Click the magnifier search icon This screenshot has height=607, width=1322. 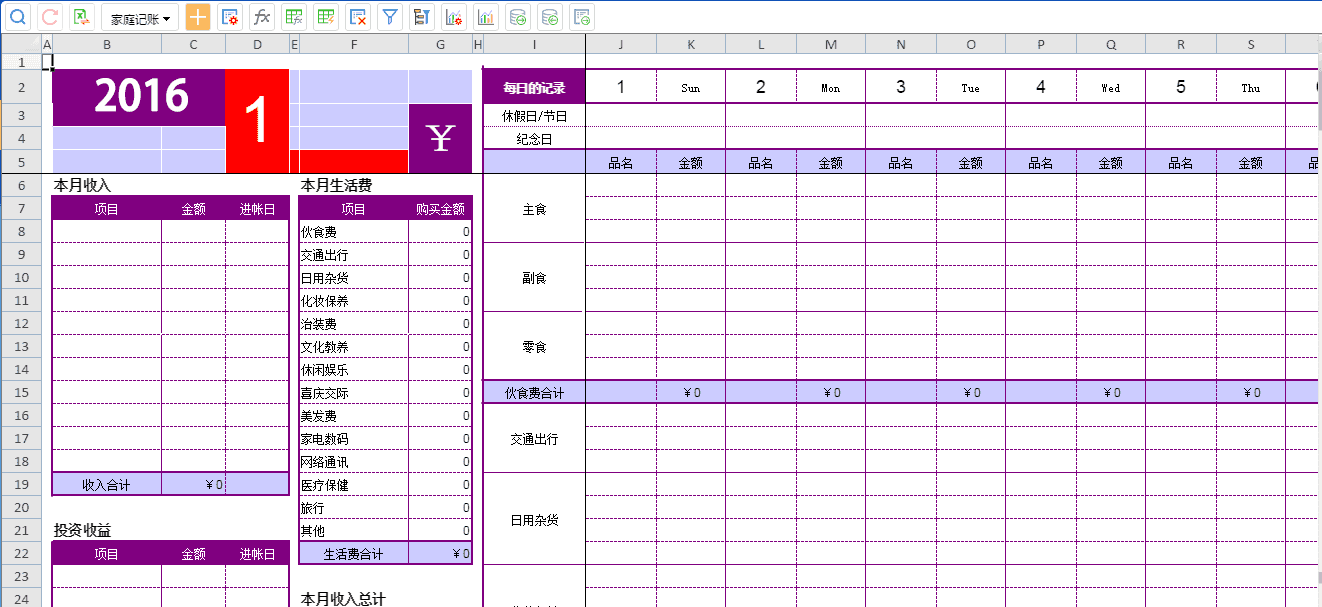(18, 17)
